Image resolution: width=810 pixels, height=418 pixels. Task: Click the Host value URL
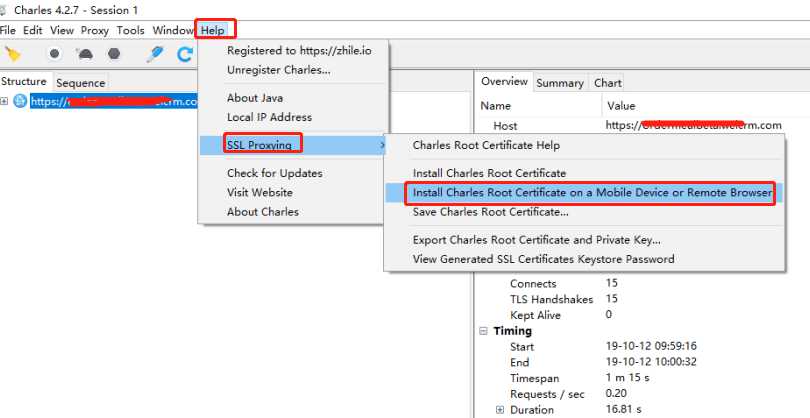click(694, 126)
